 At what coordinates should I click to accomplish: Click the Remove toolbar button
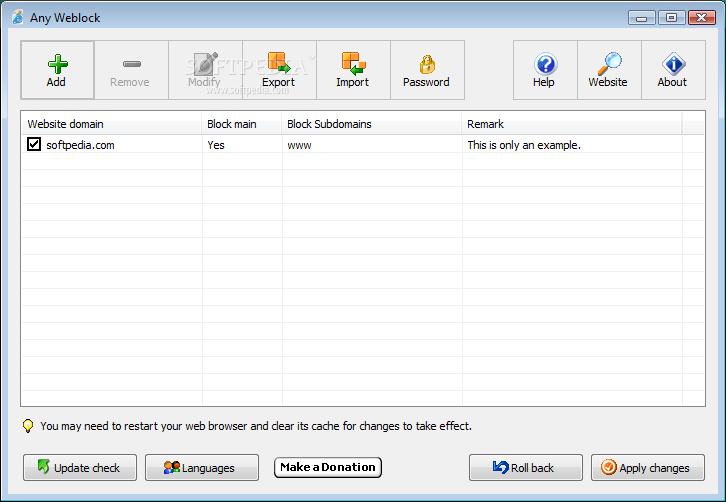[131, 70]
